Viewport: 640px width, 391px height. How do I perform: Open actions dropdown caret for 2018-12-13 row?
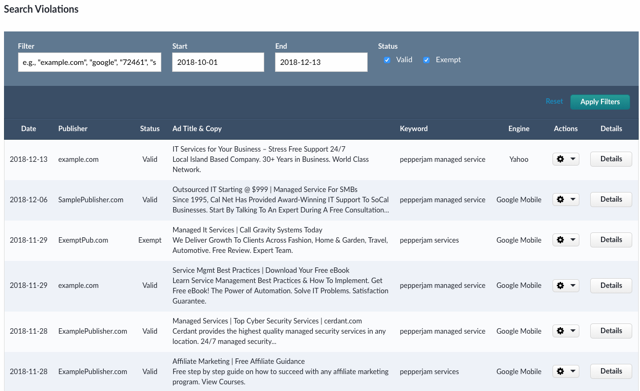pos(573,159)
